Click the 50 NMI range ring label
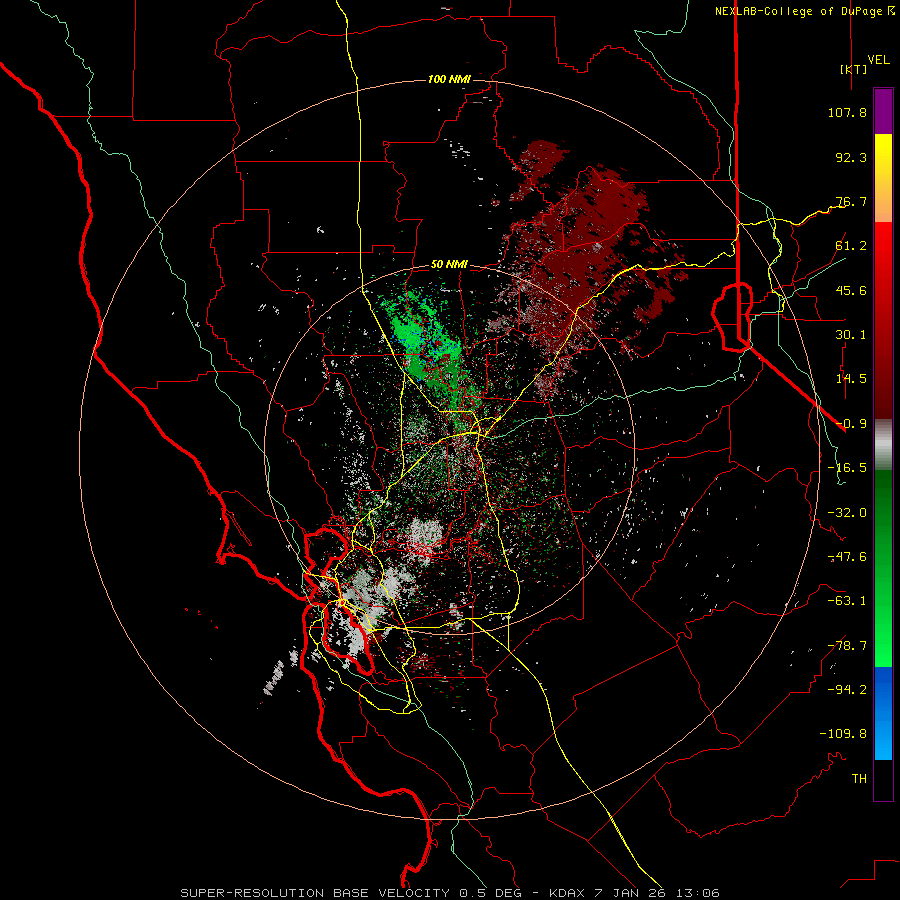900x900 pixels. click(x=449, y=265)
